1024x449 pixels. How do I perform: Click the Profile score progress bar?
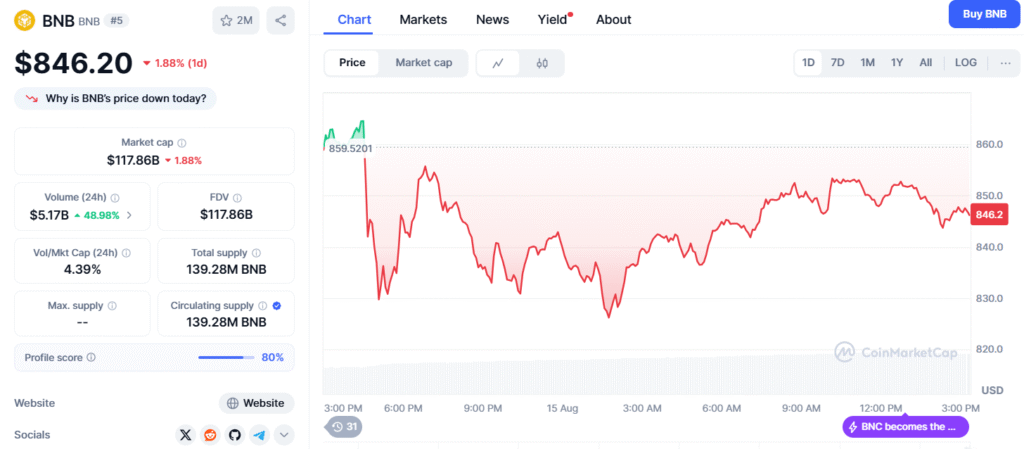click(226, 358)
